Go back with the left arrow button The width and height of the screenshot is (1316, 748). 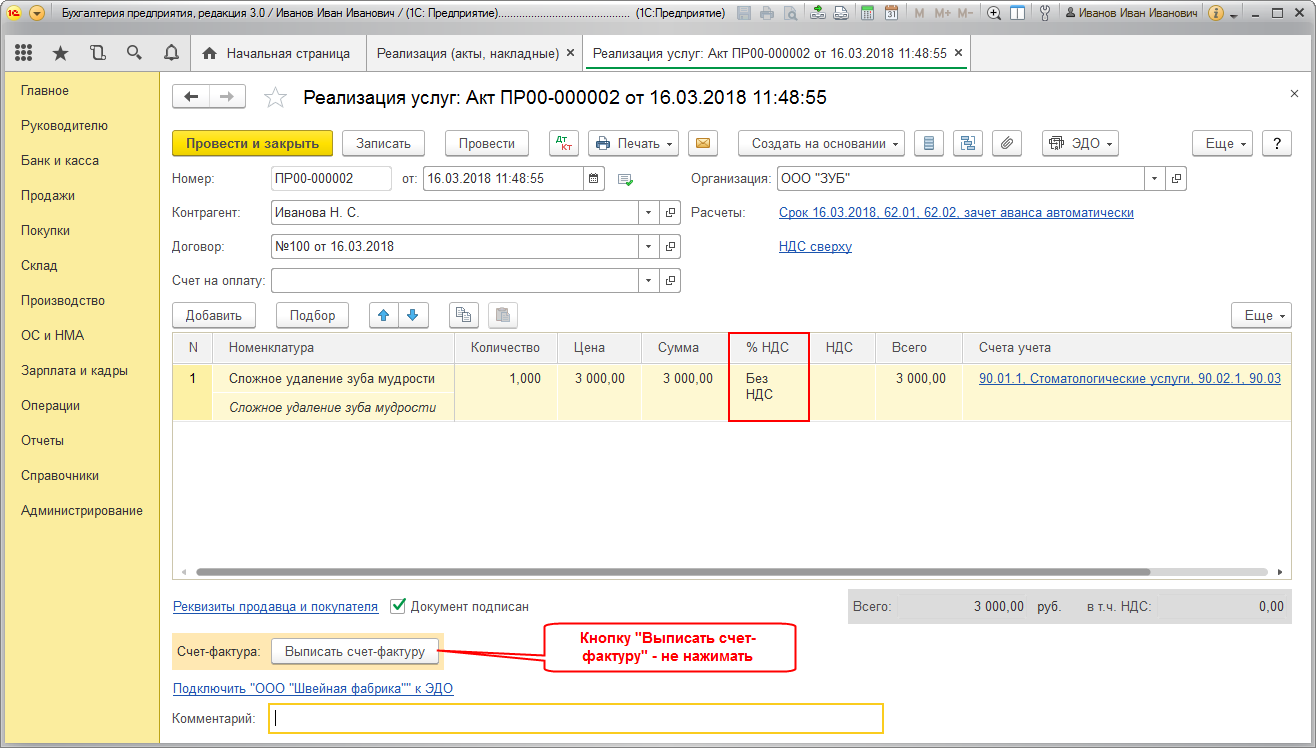[191, 97]
